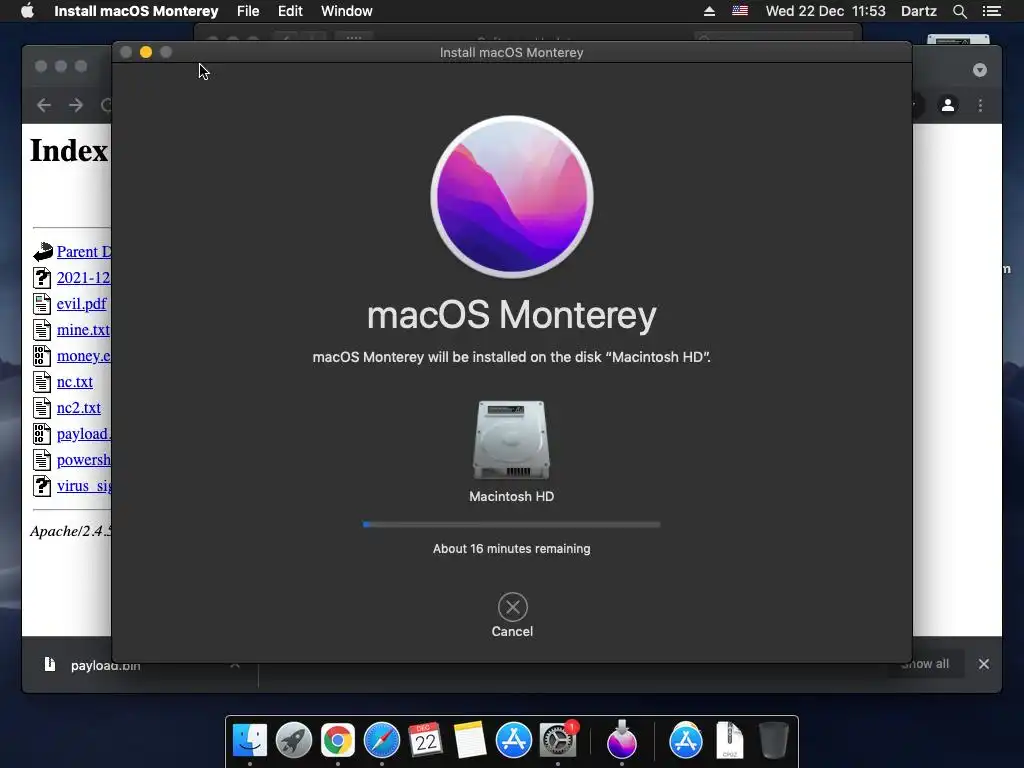Open the Trash from the Dock
The width and height of the screenshot is (1024, 768).
[x=774, y=741]
